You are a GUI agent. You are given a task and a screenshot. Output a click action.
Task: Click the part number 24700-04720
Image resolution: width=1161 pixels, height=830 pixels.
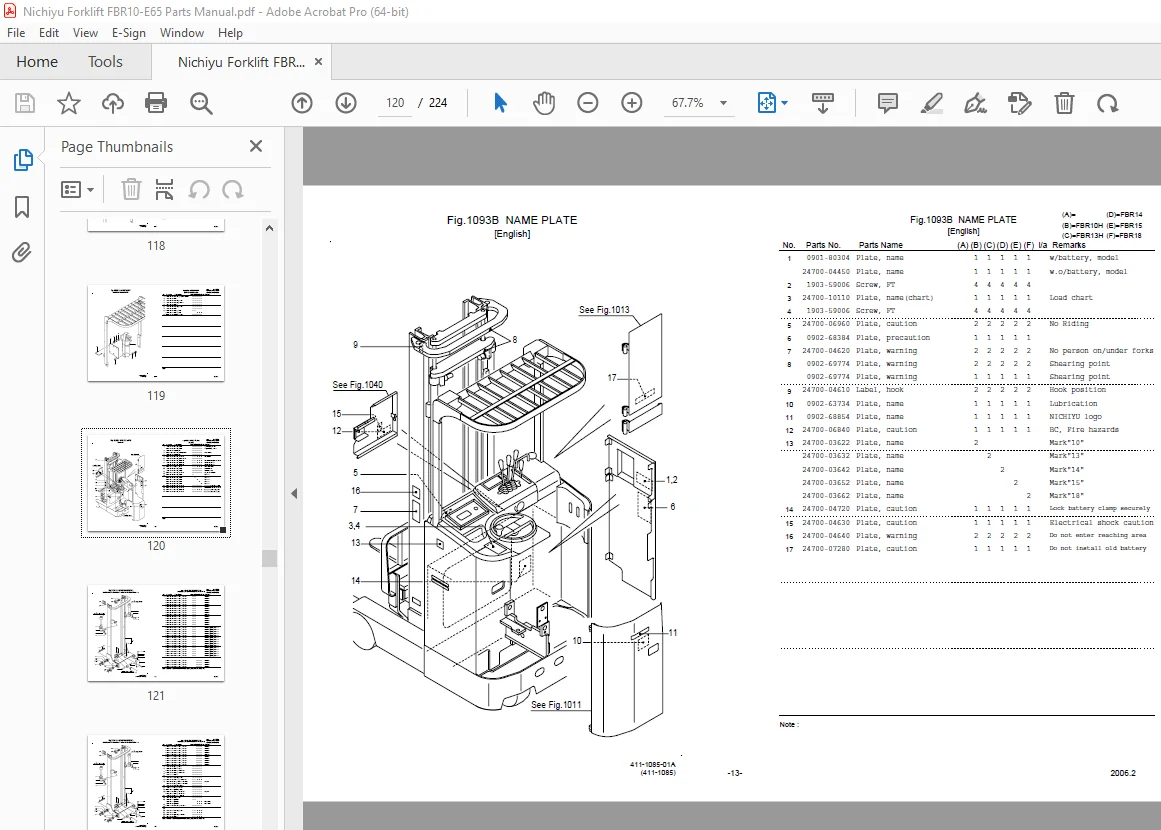(826, 509)
